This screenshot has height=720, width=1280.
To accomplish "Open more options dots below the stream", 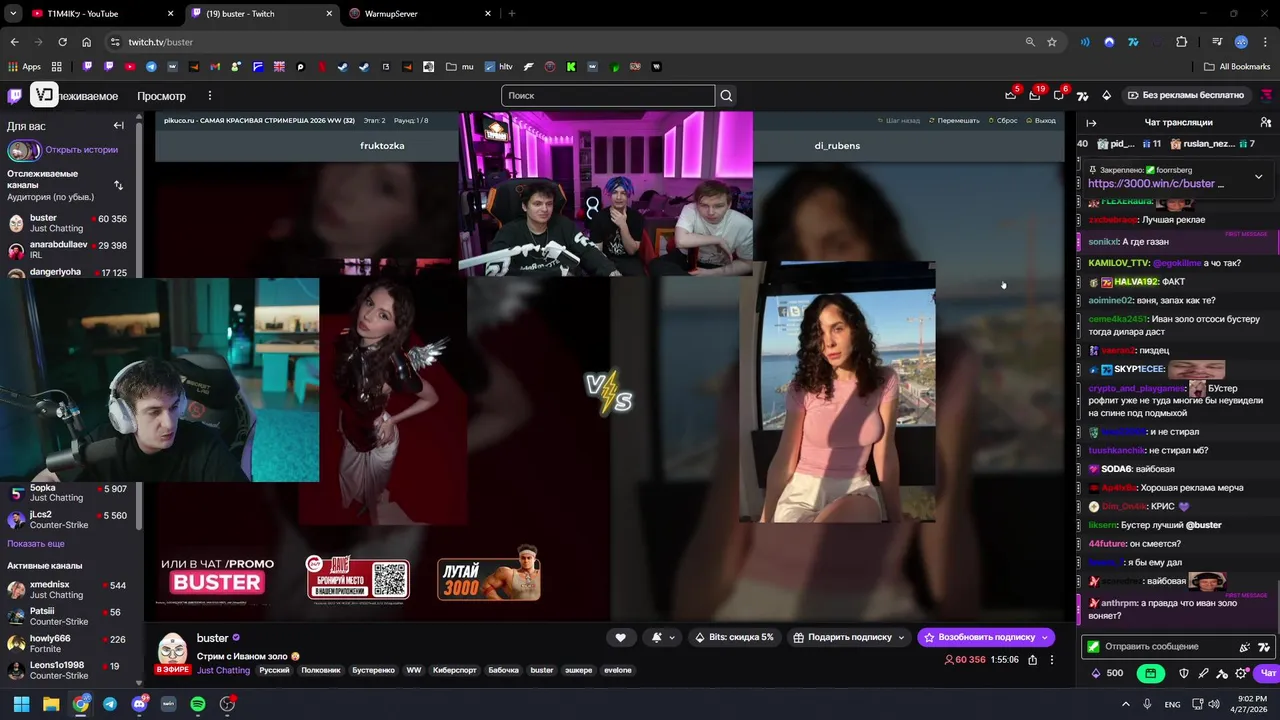I will 1051,660.
